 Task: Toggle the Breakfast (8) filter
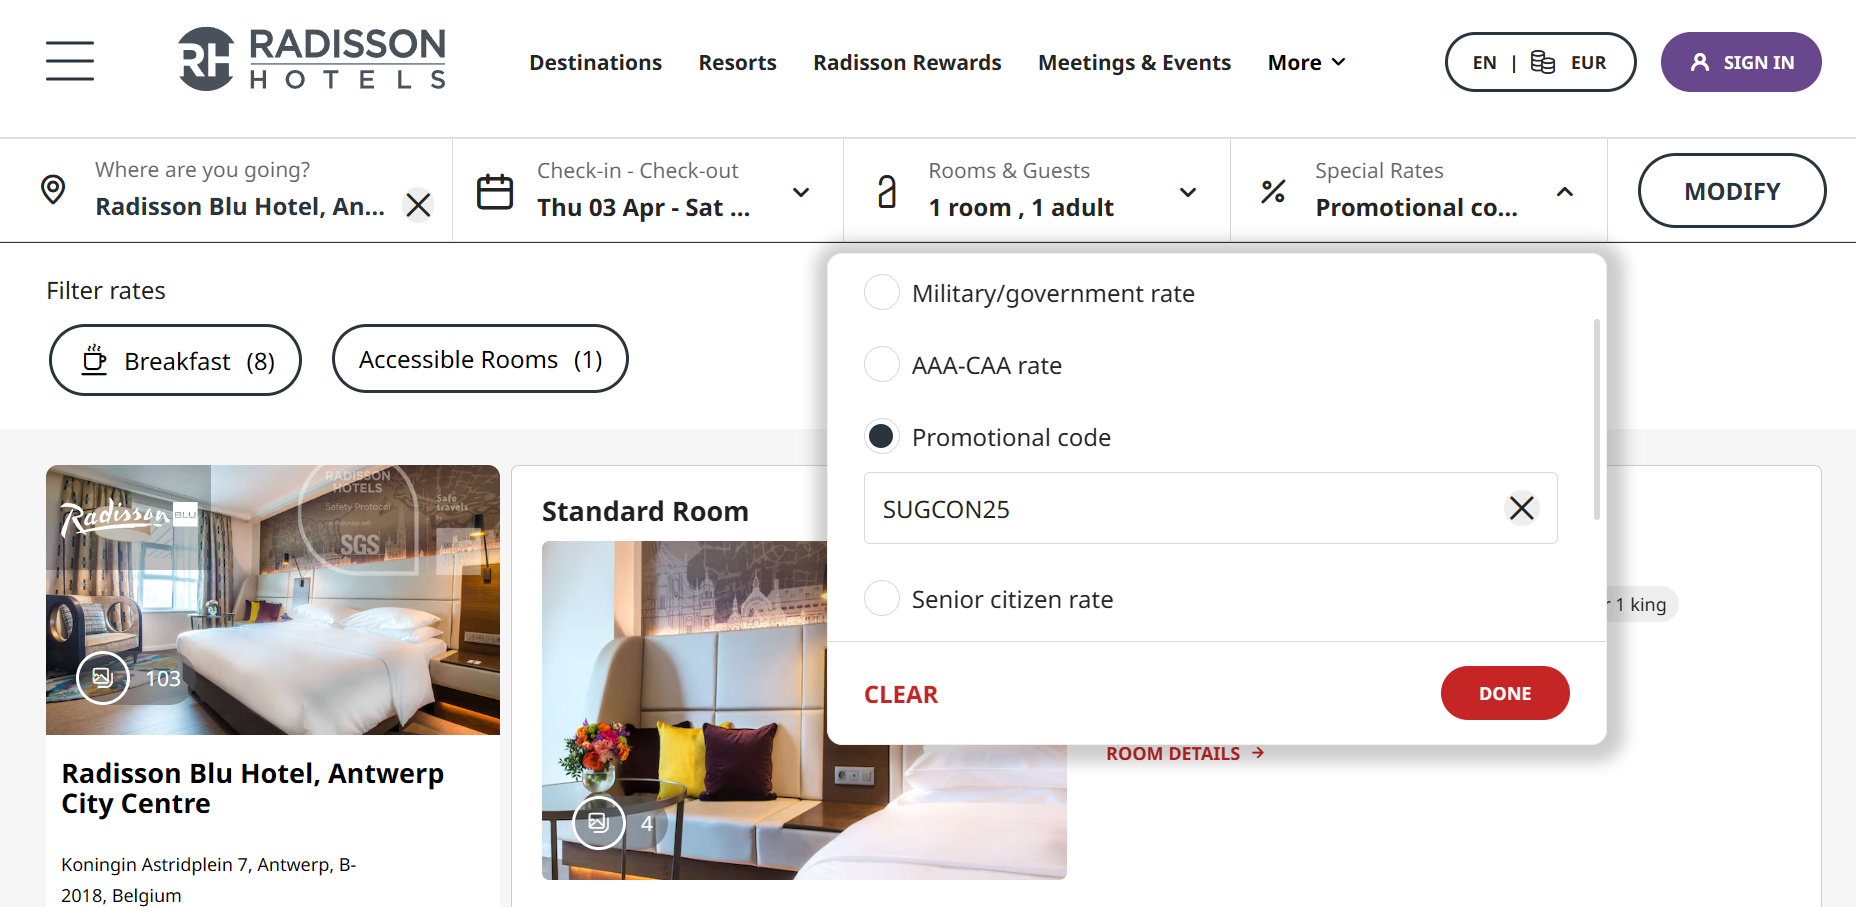[x=175, y=360]
